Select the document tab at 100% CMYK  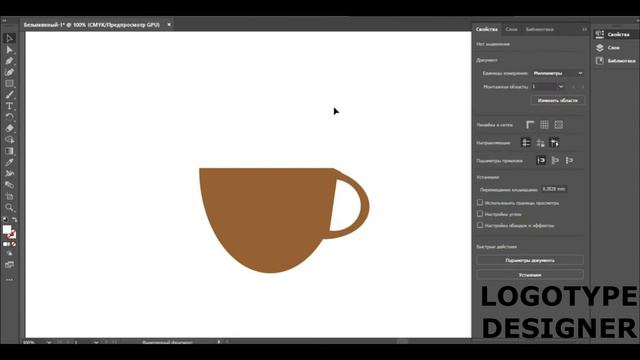point(91,25)
